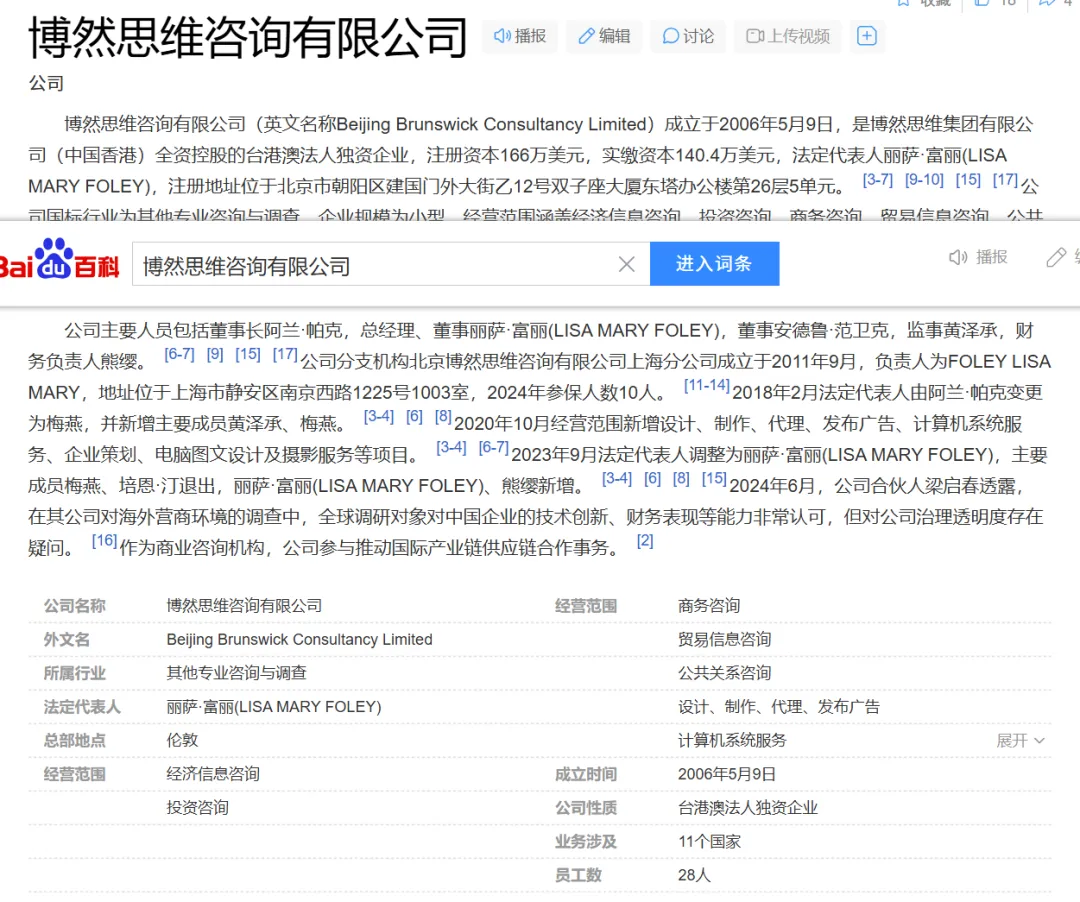Open reference [17] after 26层5单元
1080x902 pixels.
[1005, 180]
